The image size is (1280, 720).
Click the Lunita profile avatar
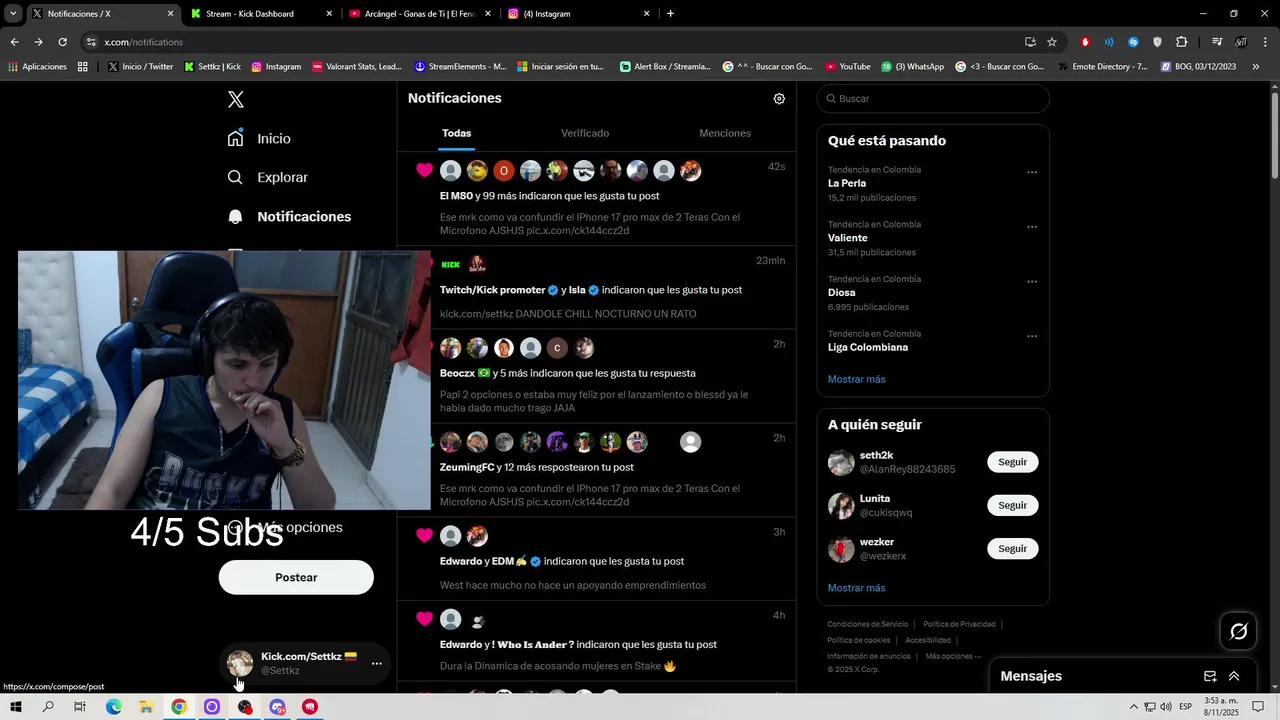point(841,505)
